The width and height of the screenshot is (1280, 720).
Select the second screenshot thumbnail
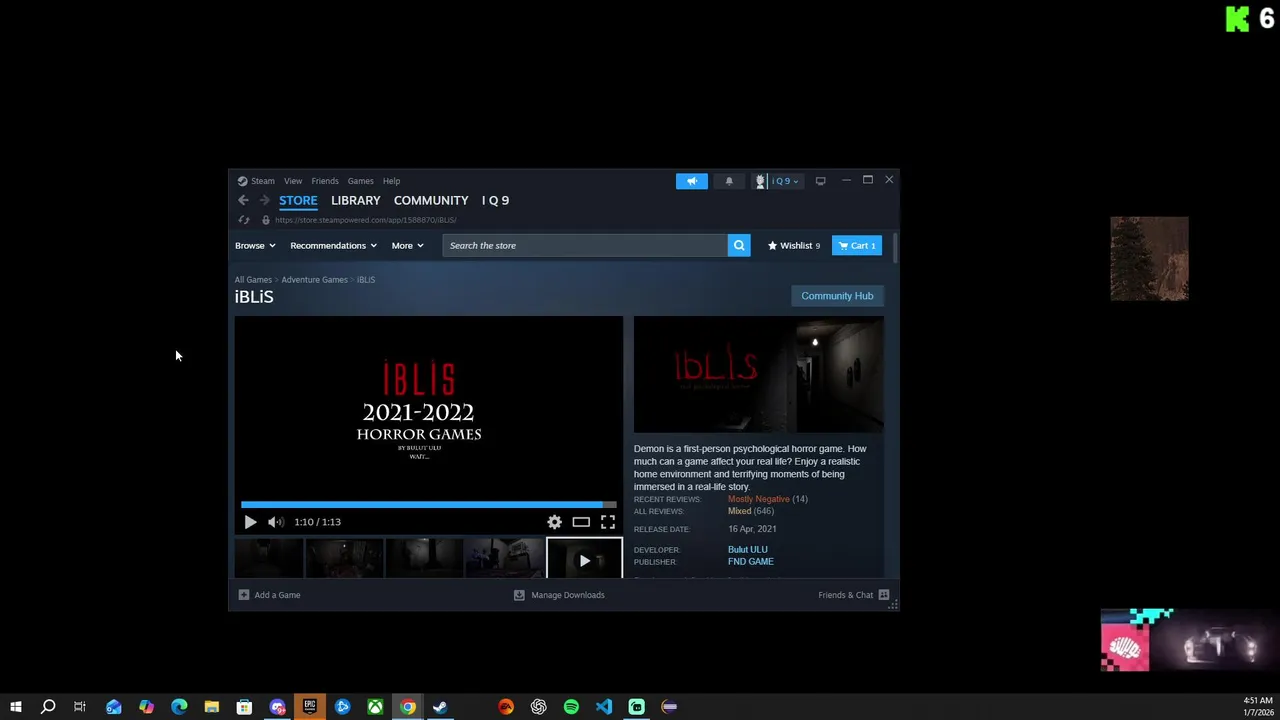[x=344, y=558]
